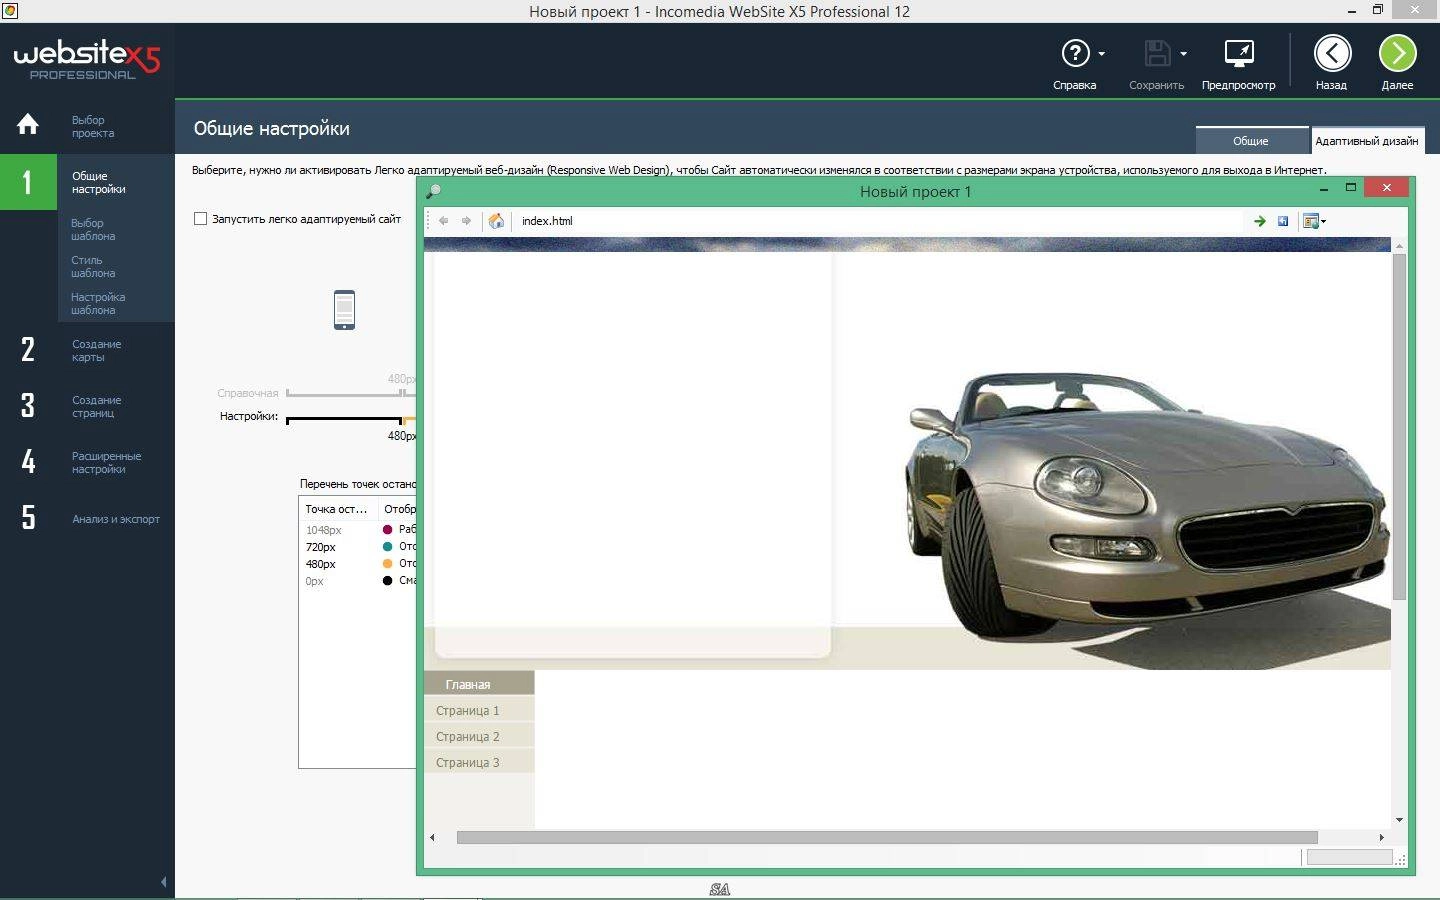Viewport: 1440px width, 900px height.
Task: Expand the Сохранить dropdown arrow
Action: click(1184, 54)
